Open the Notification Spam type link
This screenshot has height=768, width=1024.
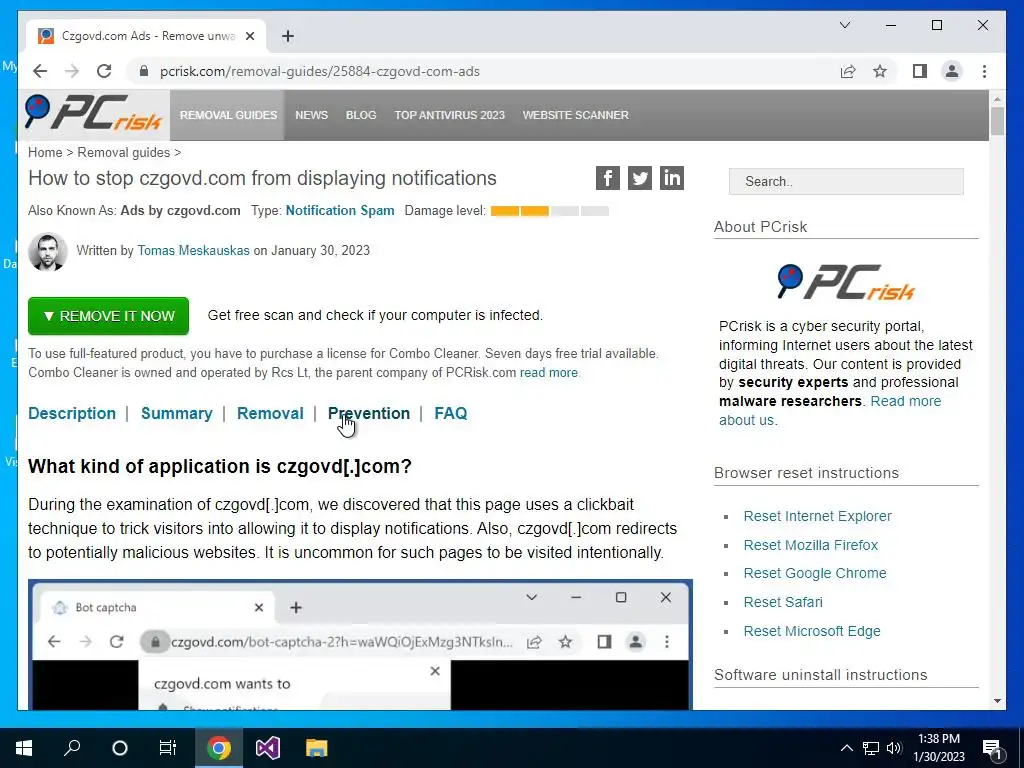coord(340,210)
